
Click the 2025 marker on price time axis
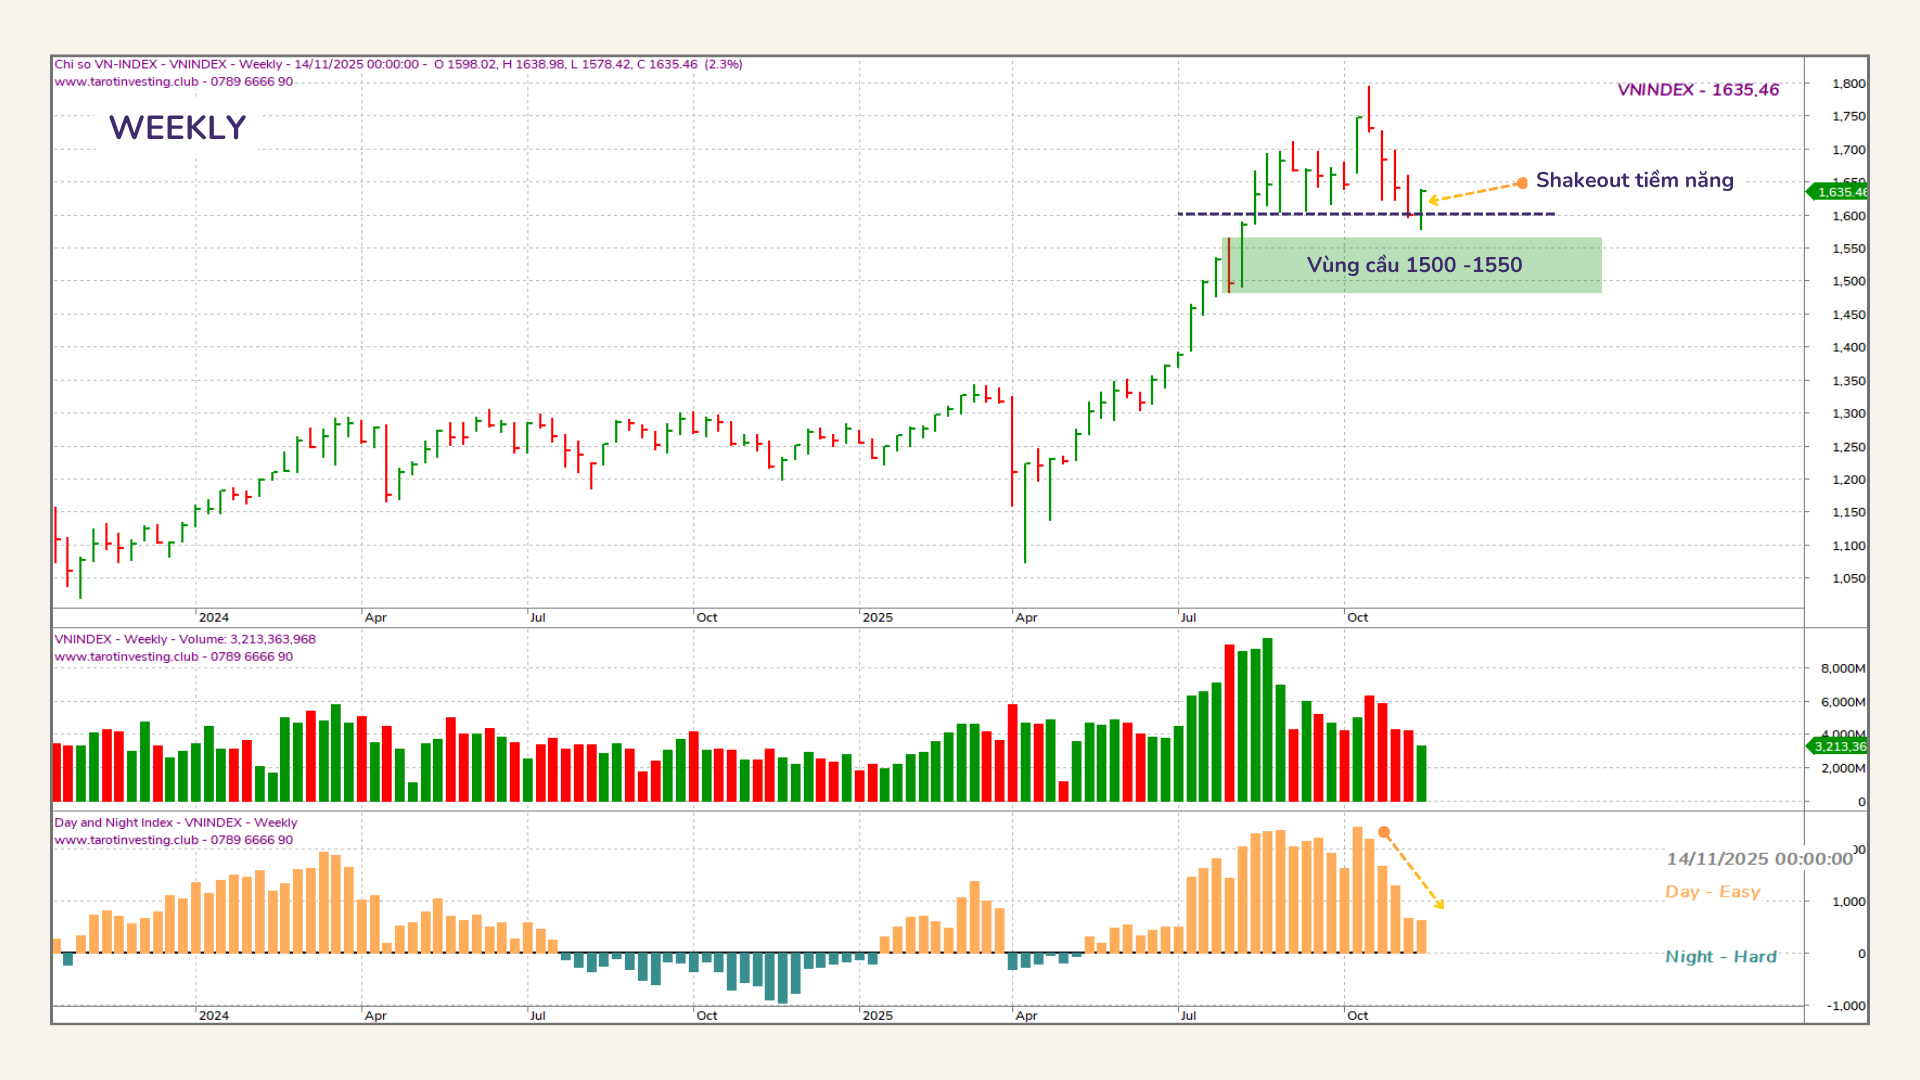(x=877, y=617)
